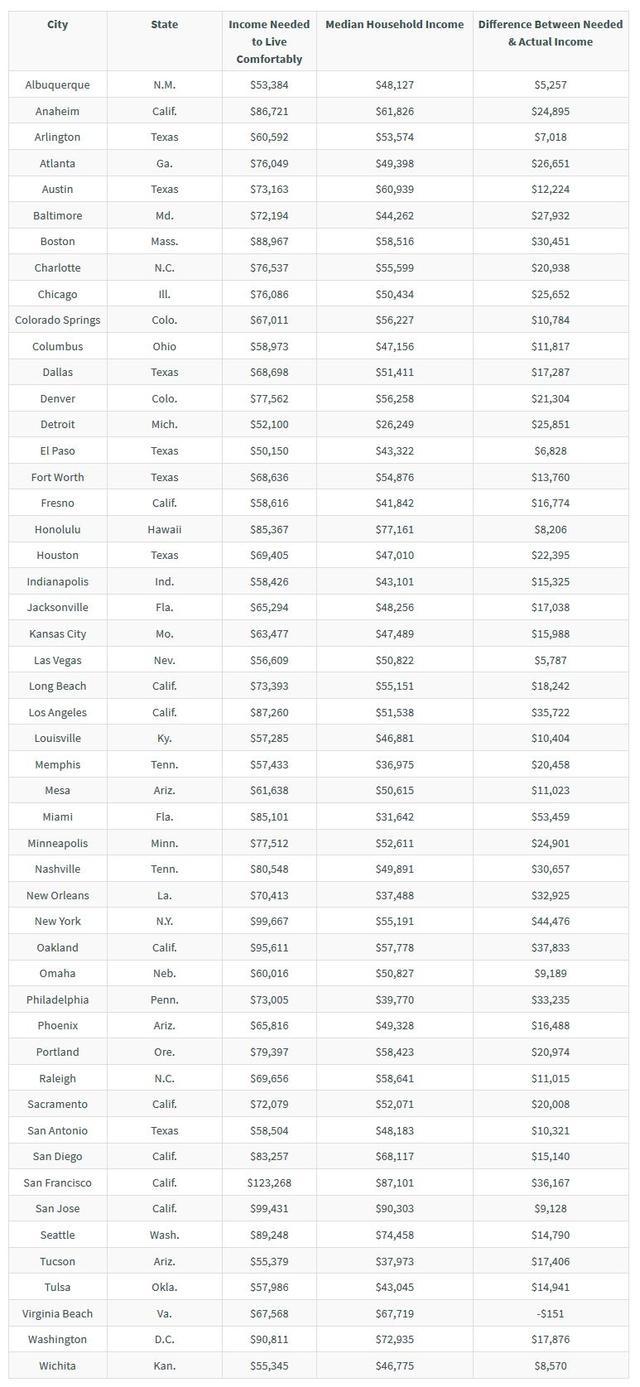Select the Wichita city cell

click(57, 1365)
